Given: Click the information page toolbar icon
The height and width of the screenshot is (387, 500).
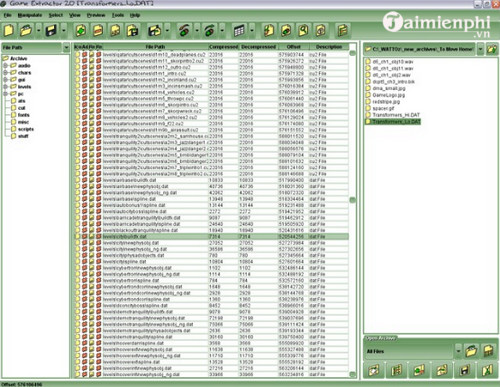Looking at the screenshot, I should click(x=321, y=30).
